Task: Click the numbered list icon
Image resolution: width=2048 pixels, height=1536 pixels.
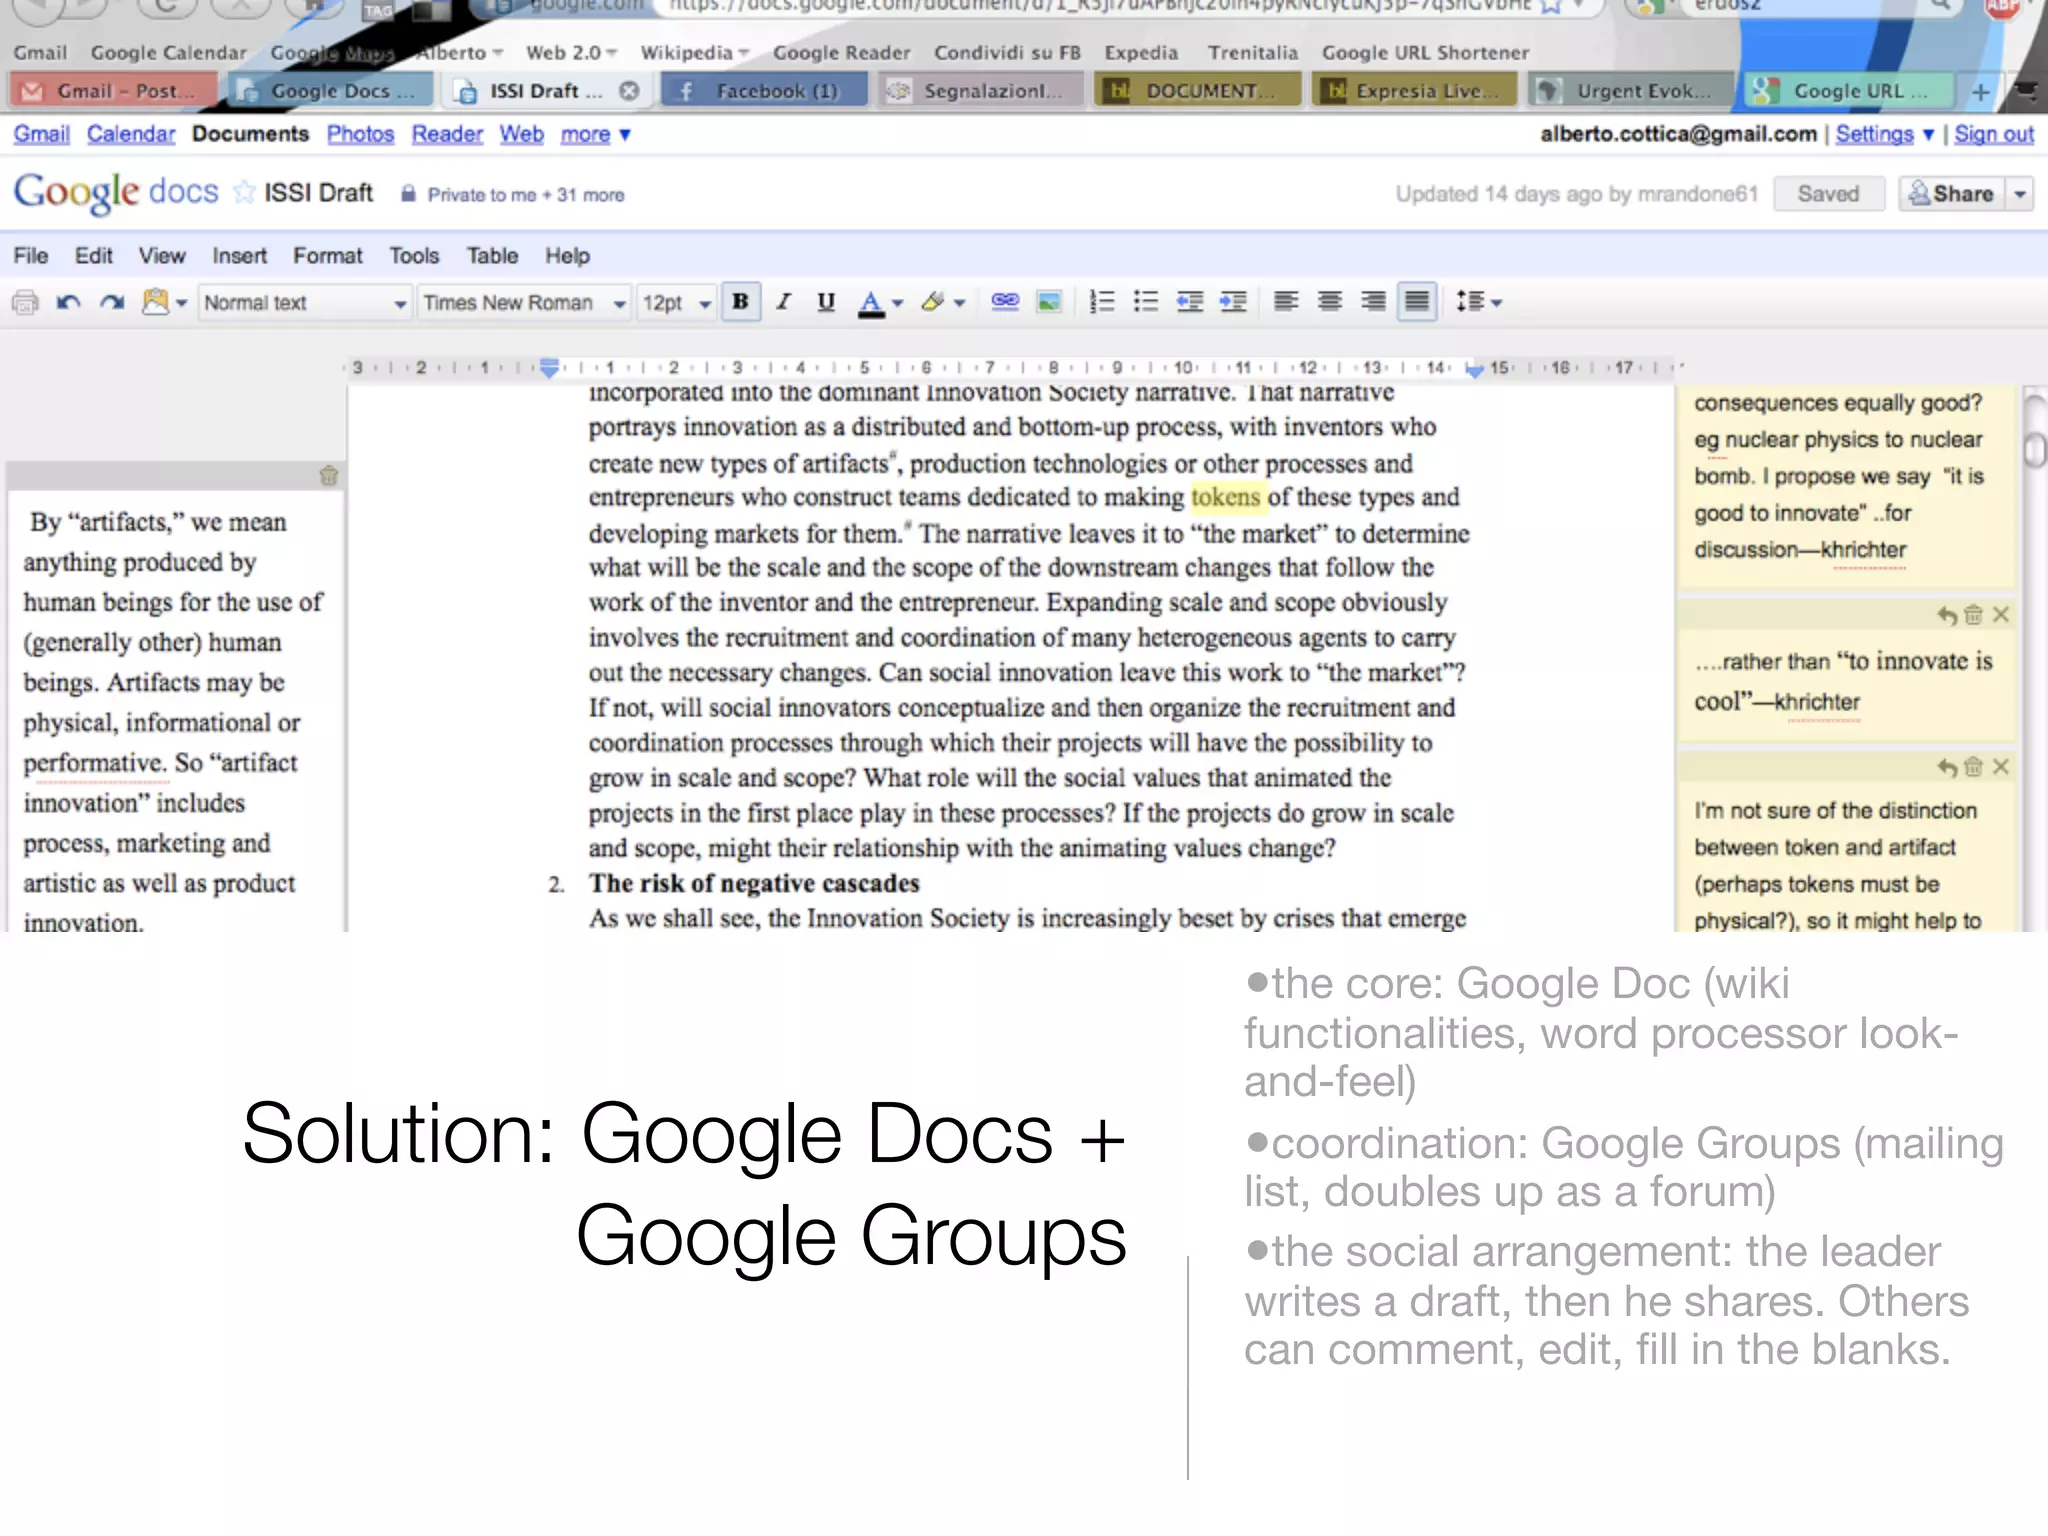Action: [1102, 301]
